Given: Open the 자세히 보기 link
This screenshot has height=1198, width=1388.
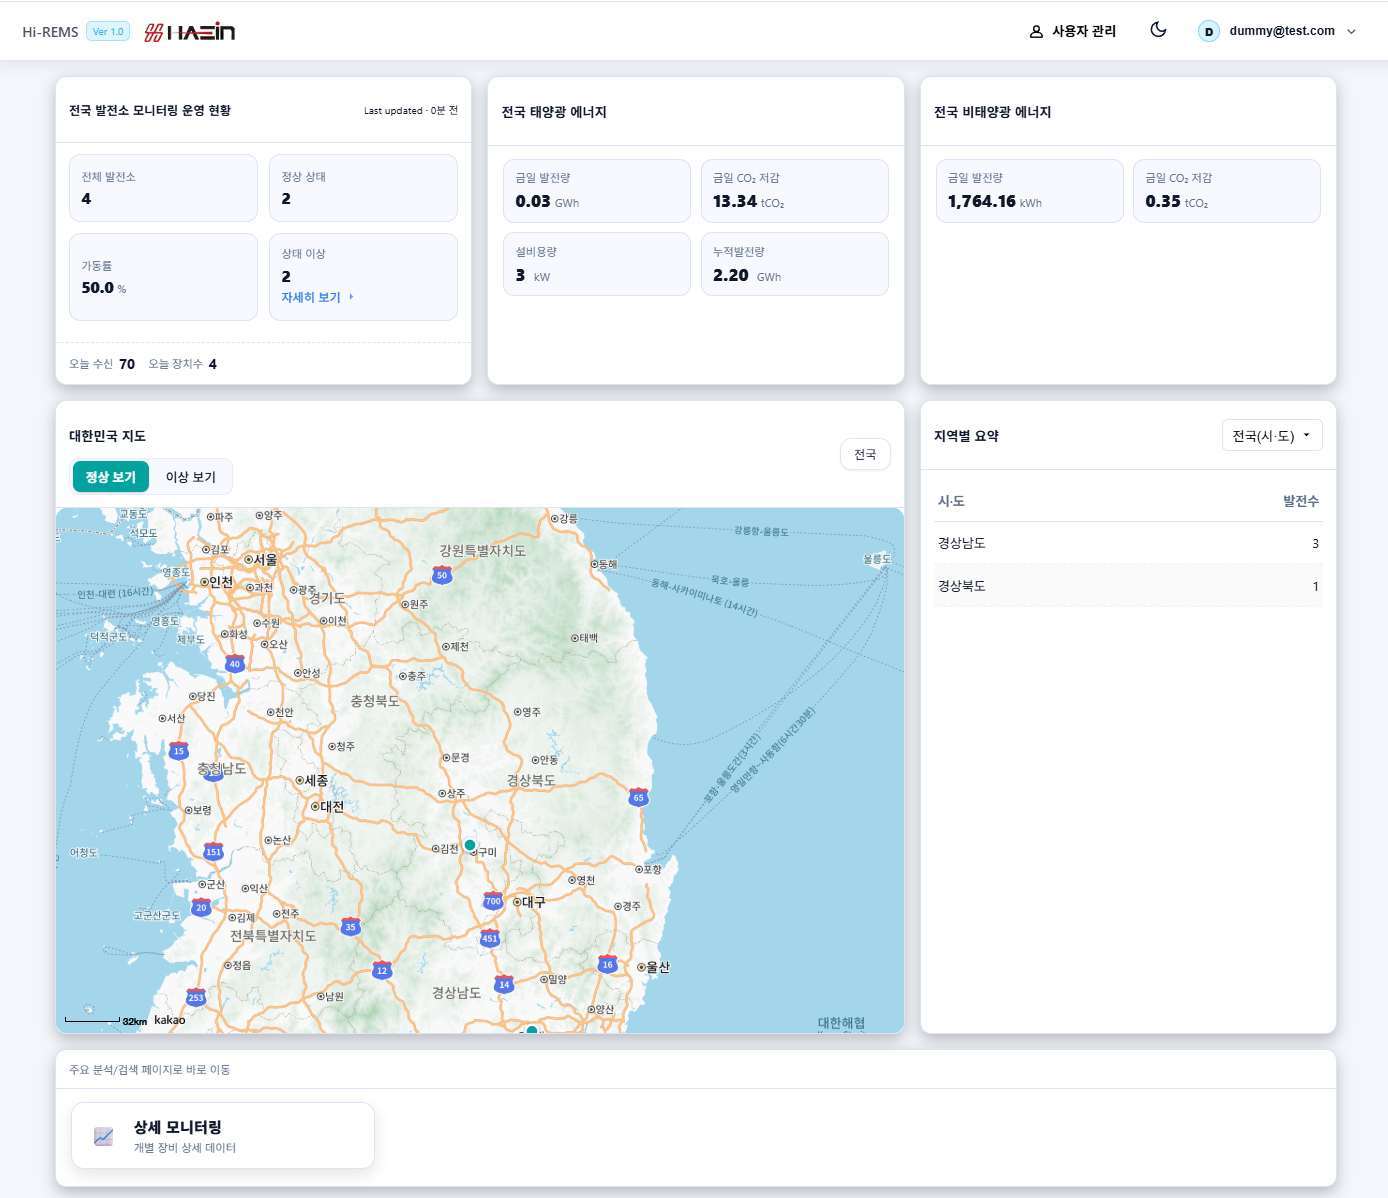Looking at the screenshot, I should point(317,297).
